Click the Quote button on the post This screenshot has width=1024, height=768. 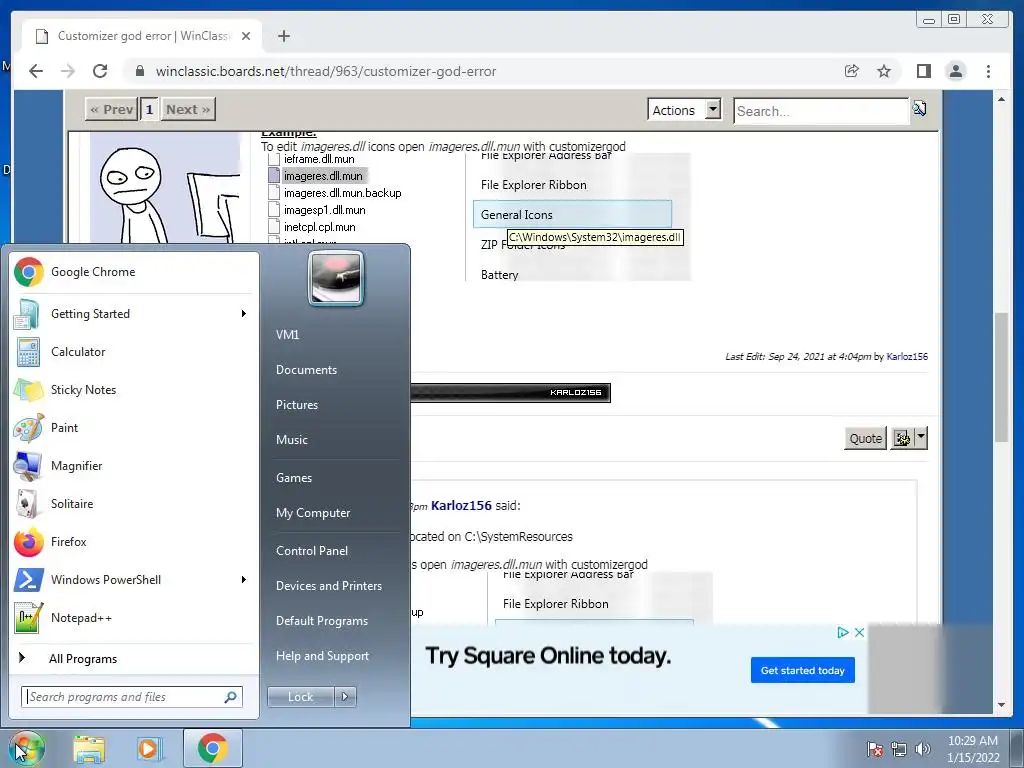865,438
